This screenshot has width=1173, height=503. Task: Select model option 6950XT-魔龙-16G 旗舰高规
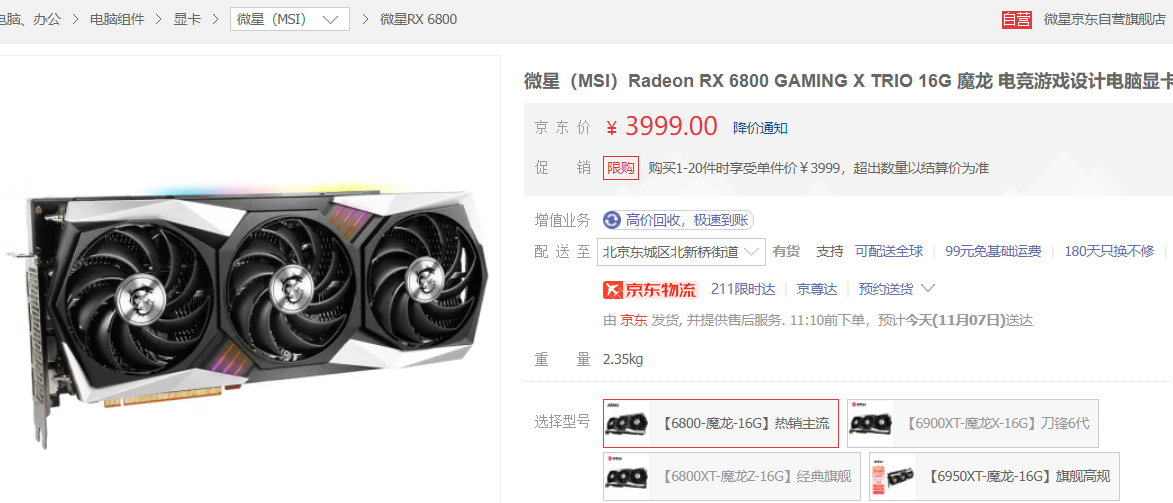point(994,477)
